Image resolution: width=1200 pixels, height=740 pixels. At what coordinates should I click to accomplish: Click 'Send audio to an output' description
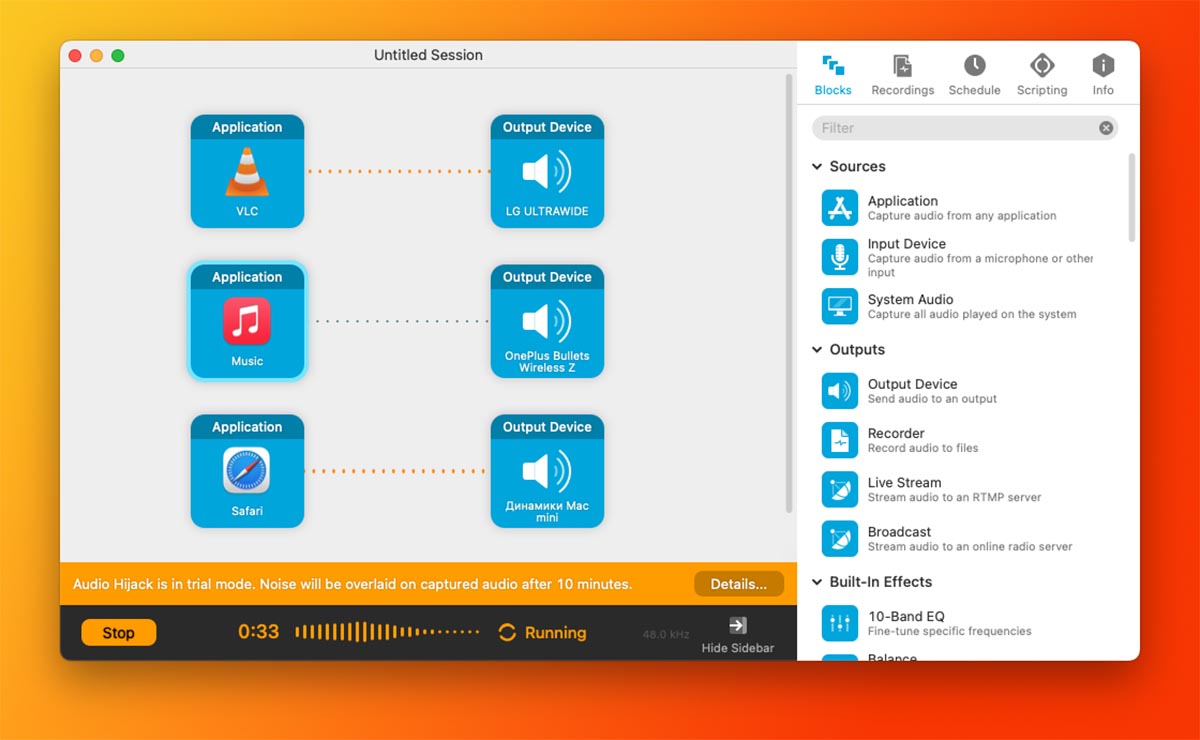coord(932,399)
